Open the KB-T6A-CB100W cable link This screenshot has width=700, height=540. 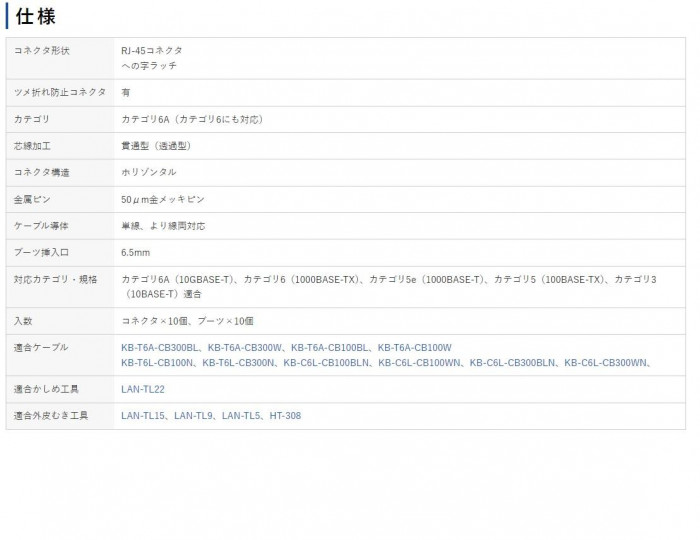pos(415,348)
